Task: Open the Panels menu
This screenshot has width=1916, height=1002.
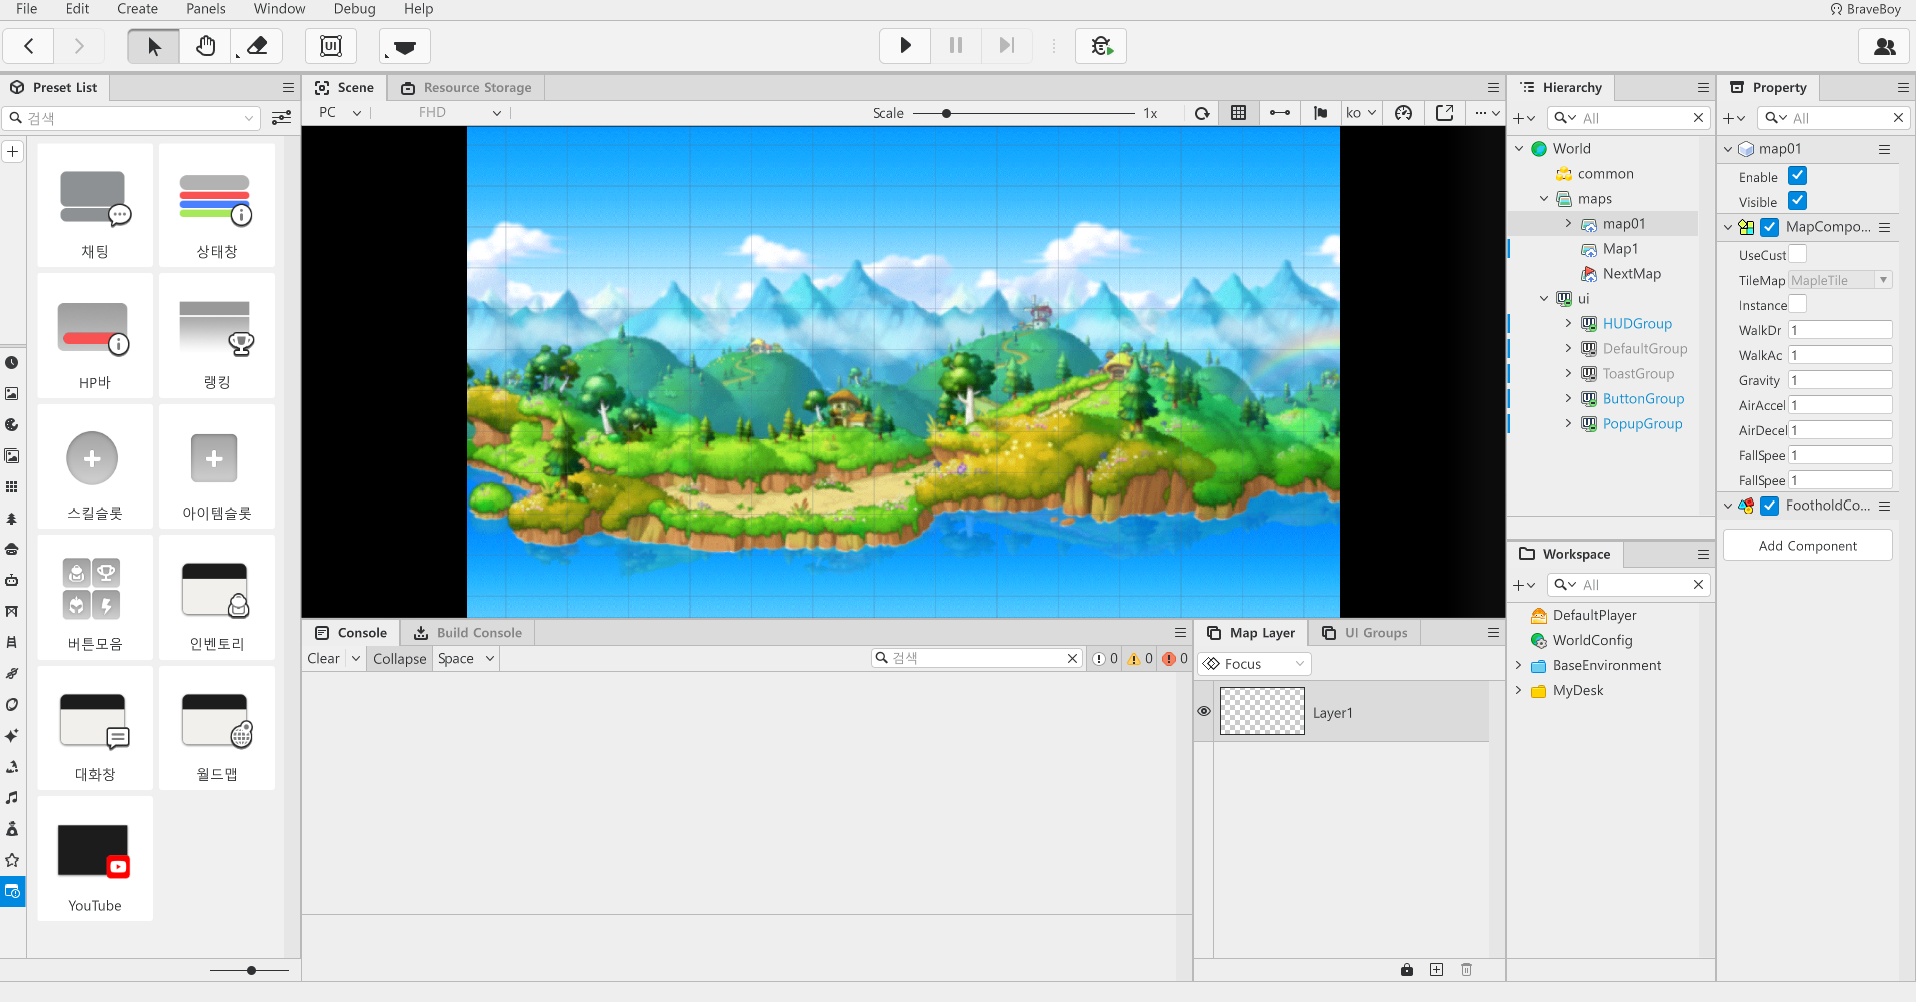Action: coord(206,9)
